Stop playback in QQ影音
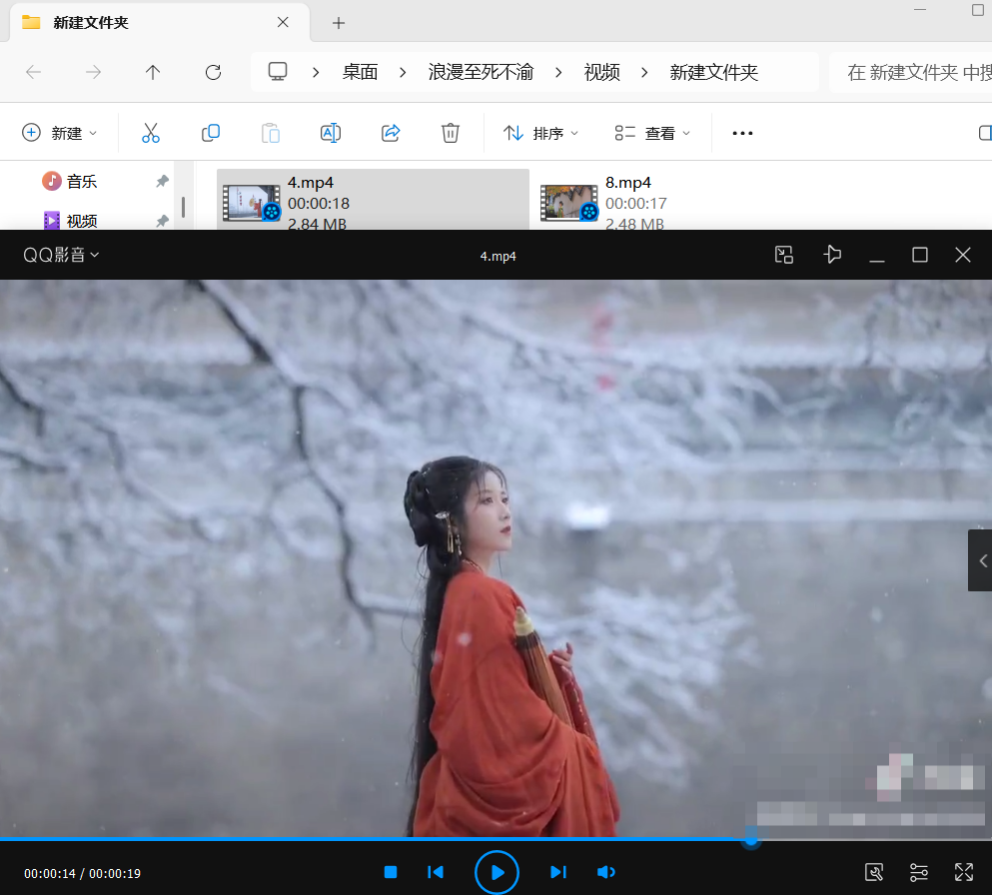Screen dimensions: 992x896 [390, 873]
